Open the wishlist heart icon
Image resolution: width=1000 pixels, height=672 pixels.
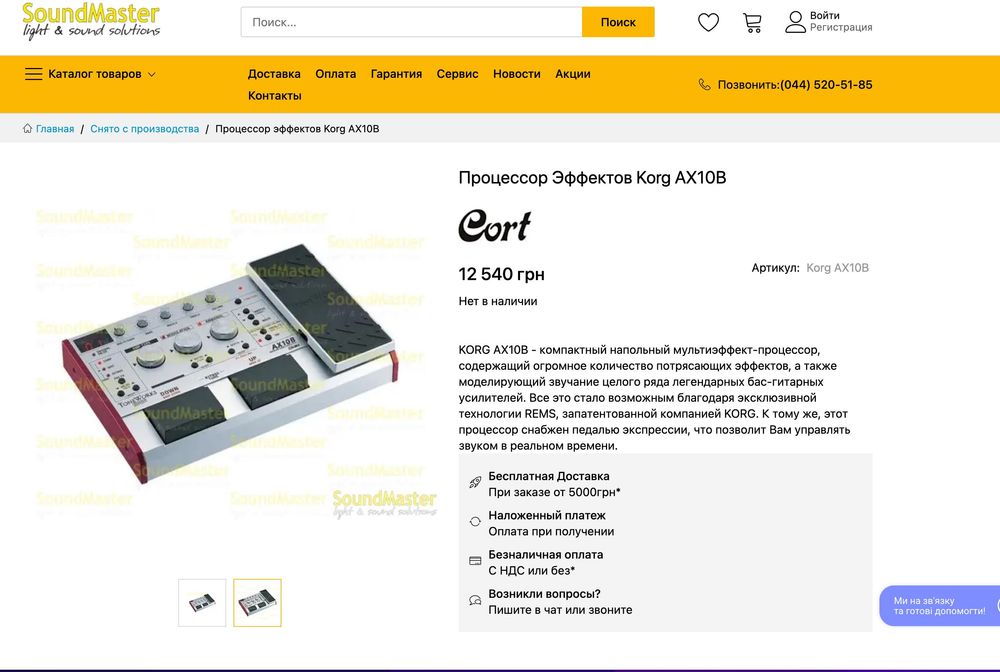[708, 22]
